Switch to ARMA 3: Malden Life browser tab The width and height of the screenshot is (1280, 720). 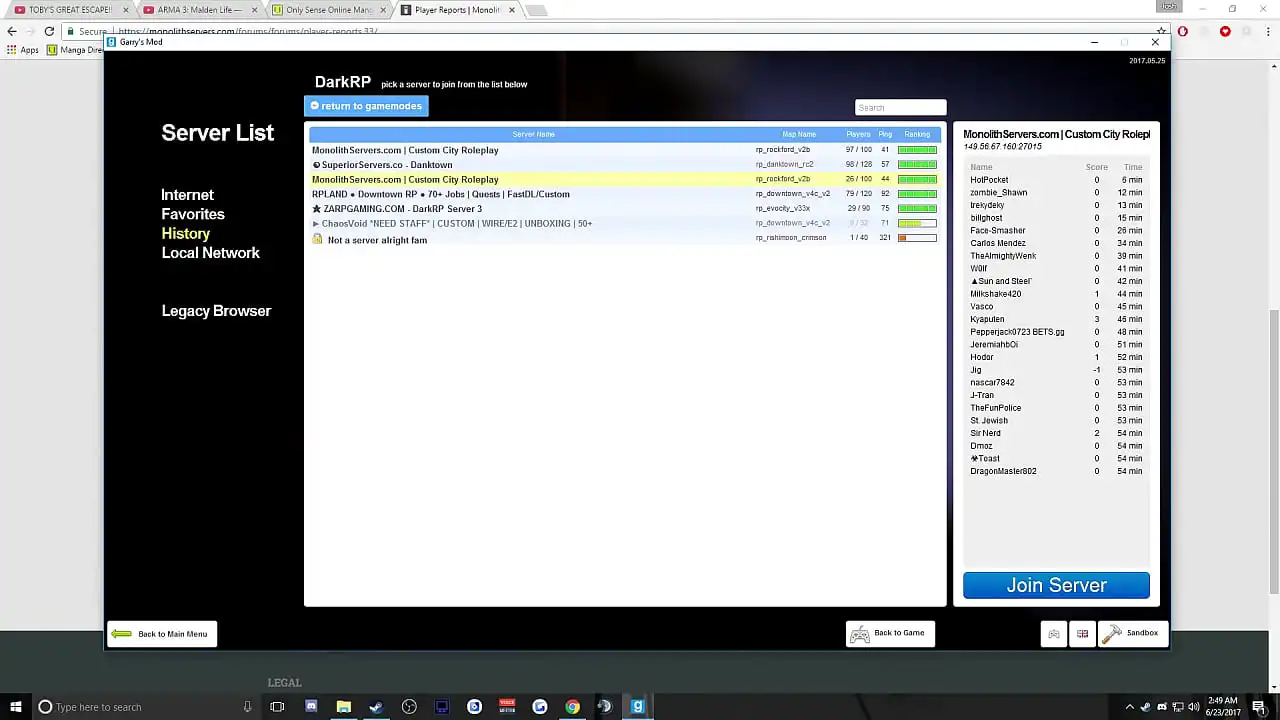(x=200, y=10)
